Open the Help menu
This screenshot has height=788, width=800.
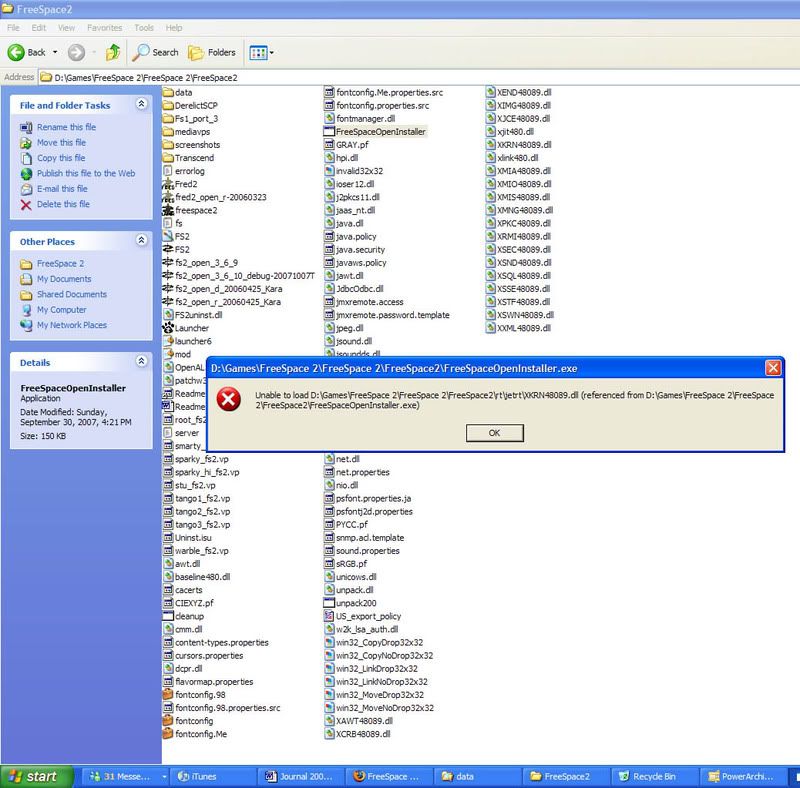174,28
